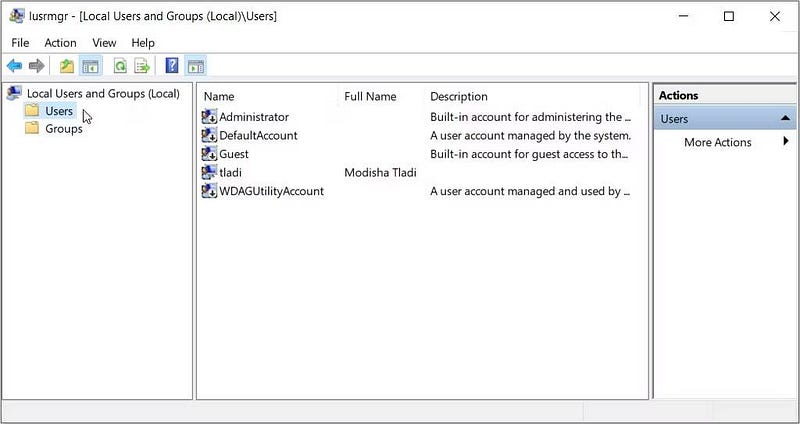Viewport: 800px width, 424px height.
Task: Click the Export List toolbar icon
Action: pos(142,66)
